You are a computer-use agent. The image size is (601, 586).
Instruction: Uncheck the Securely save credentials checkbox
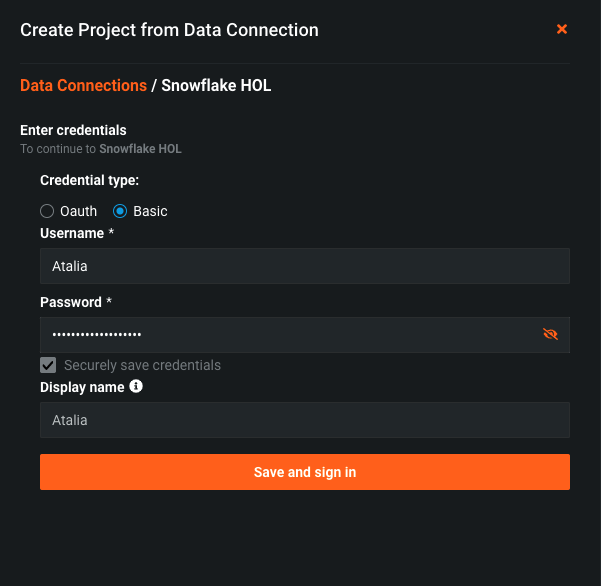[x=48, y=365]
